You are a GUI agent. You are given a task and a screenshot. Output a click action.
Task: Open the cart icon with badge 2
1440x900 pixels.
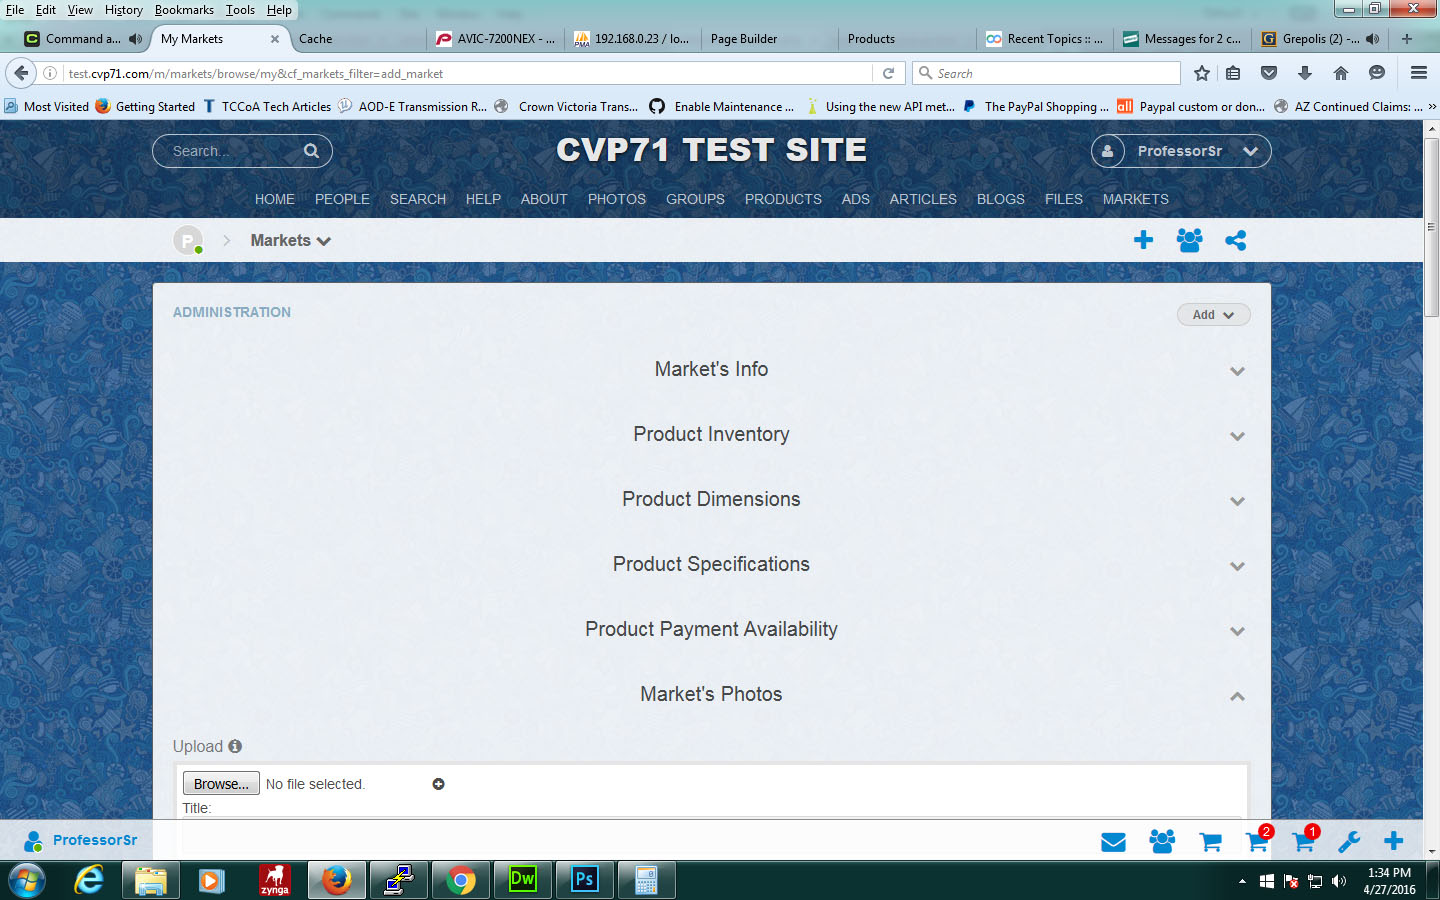pos(1257,840)
